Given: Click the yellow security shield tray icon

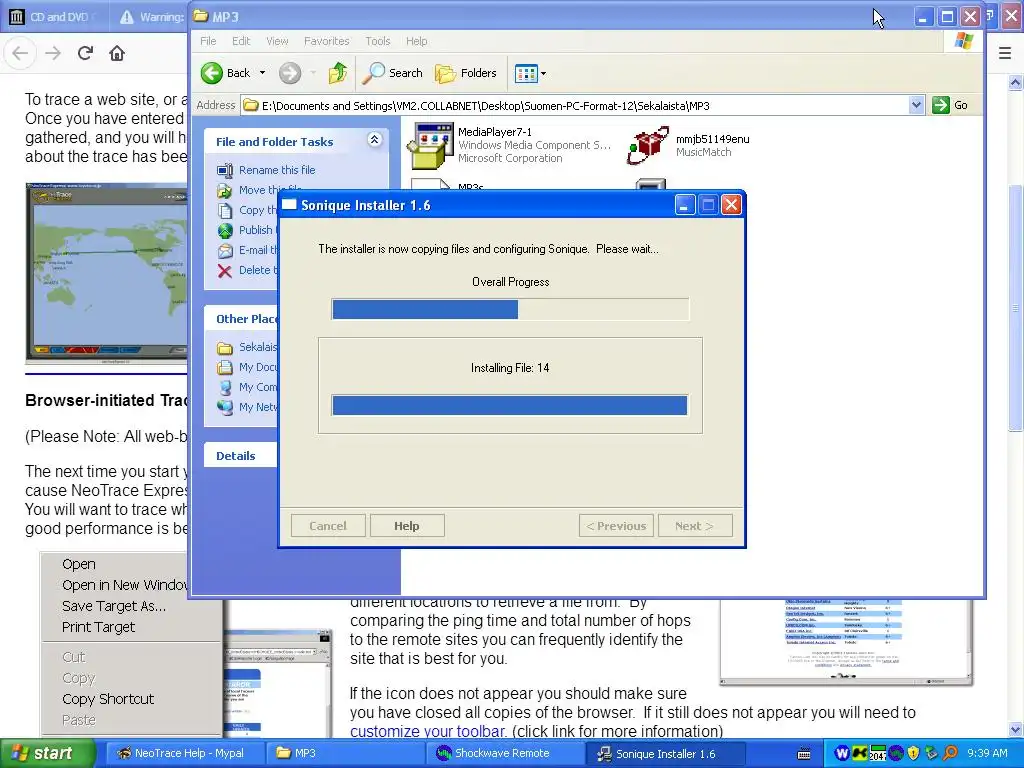Looking at the screenshot, I should point(914,754).
